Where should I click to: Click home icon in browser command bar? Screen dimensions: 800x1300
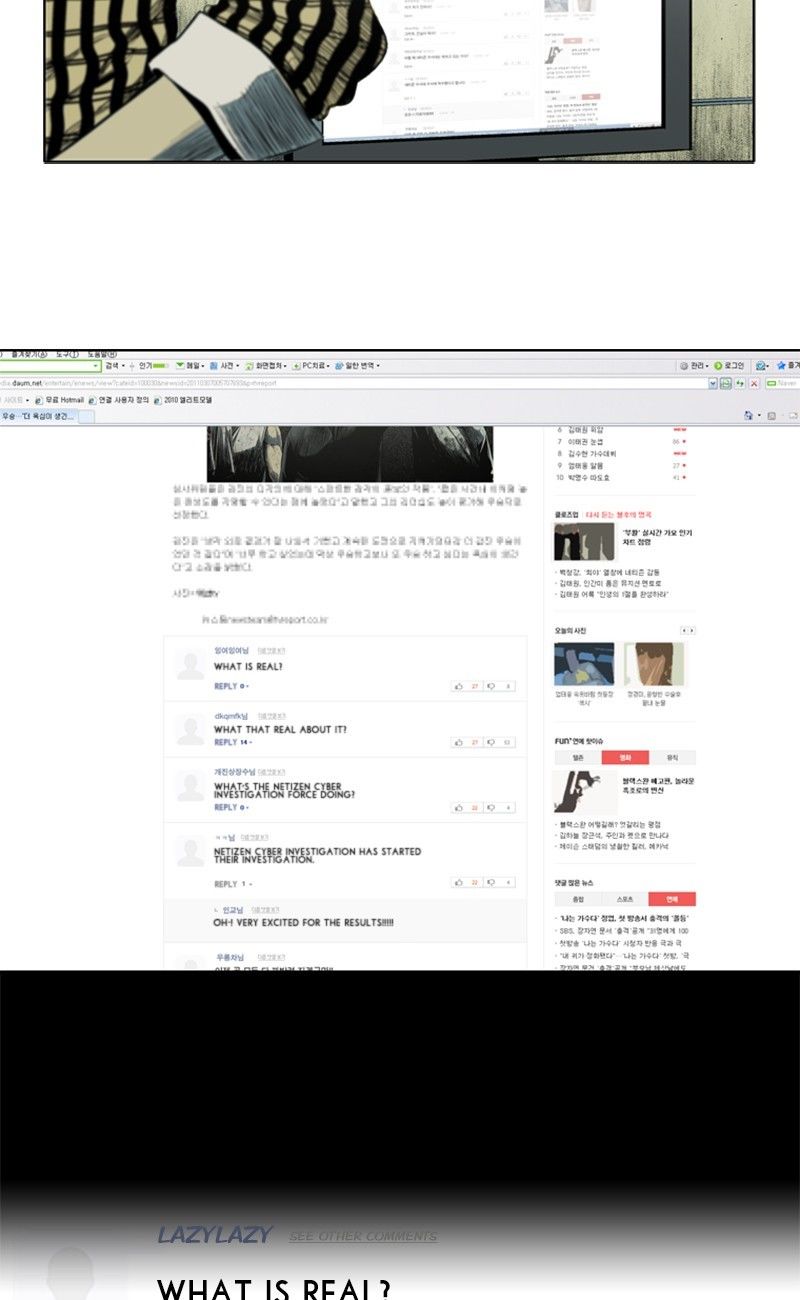pos(748,415)
